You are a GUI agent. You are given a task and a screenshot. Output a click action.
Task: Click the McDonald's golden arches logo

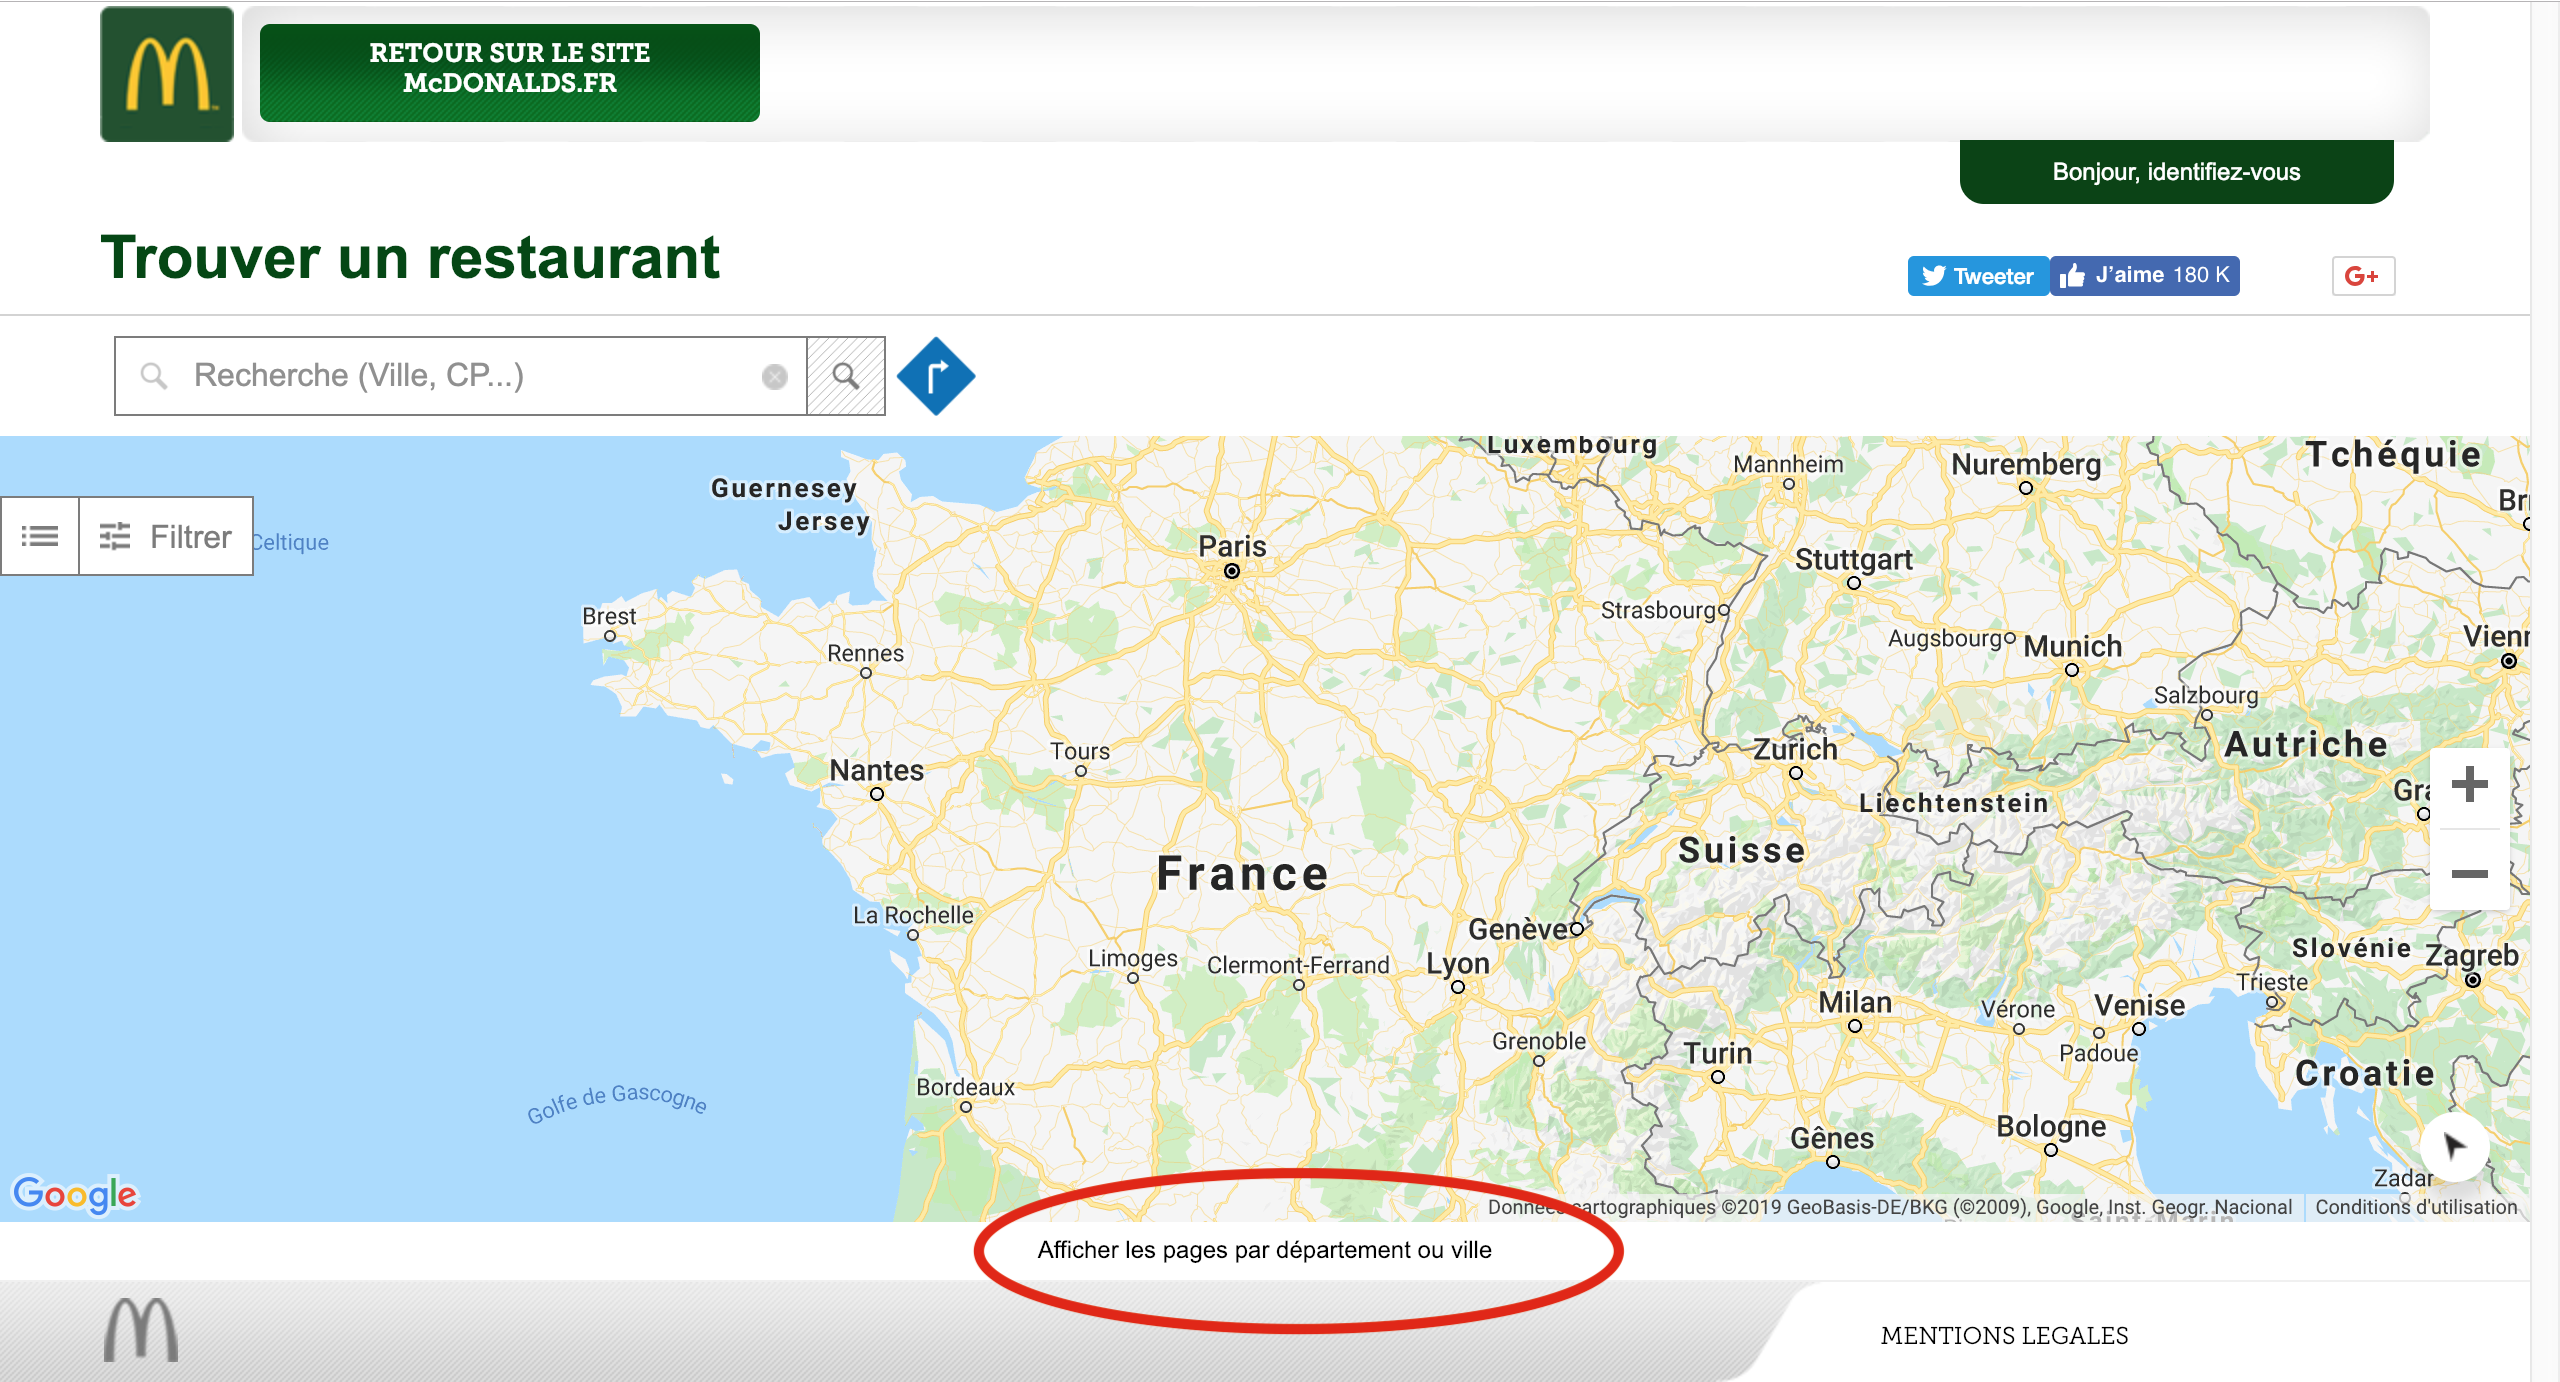coord(167,74)
